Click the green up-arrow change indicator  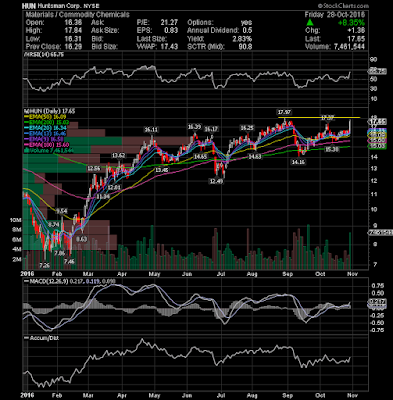click(x=310, y=22)
